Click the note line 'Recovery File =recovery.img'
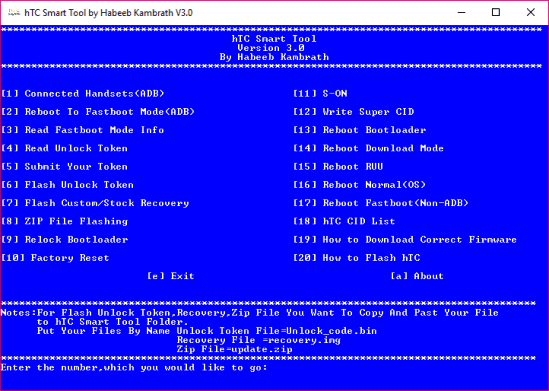 (258, 340)
